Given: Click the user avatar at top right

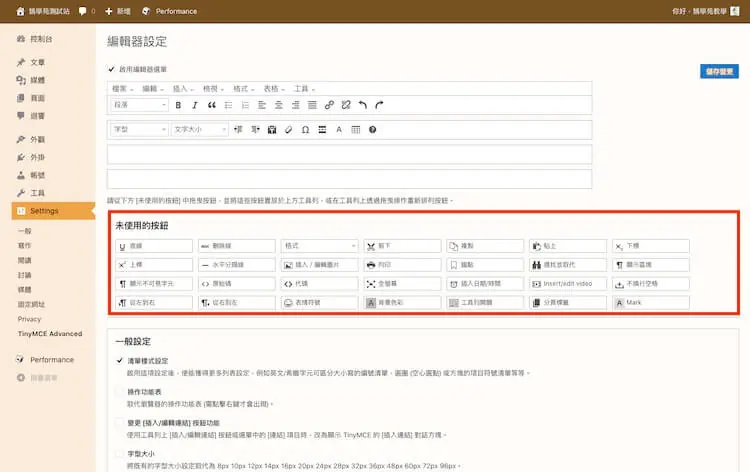Looking at the screenshot, I should [735, 11].
